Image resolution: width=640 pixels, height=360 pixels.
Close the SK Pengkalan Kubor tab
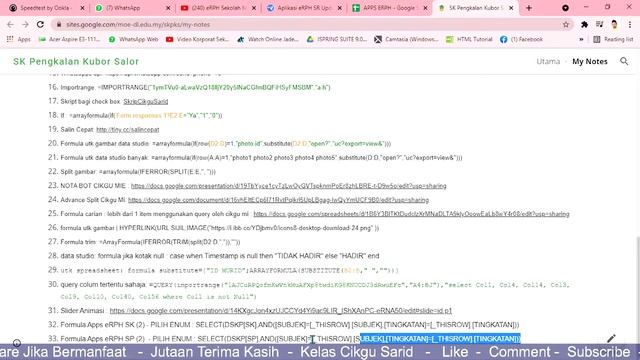pyautogui.click(x=511, y=8)
